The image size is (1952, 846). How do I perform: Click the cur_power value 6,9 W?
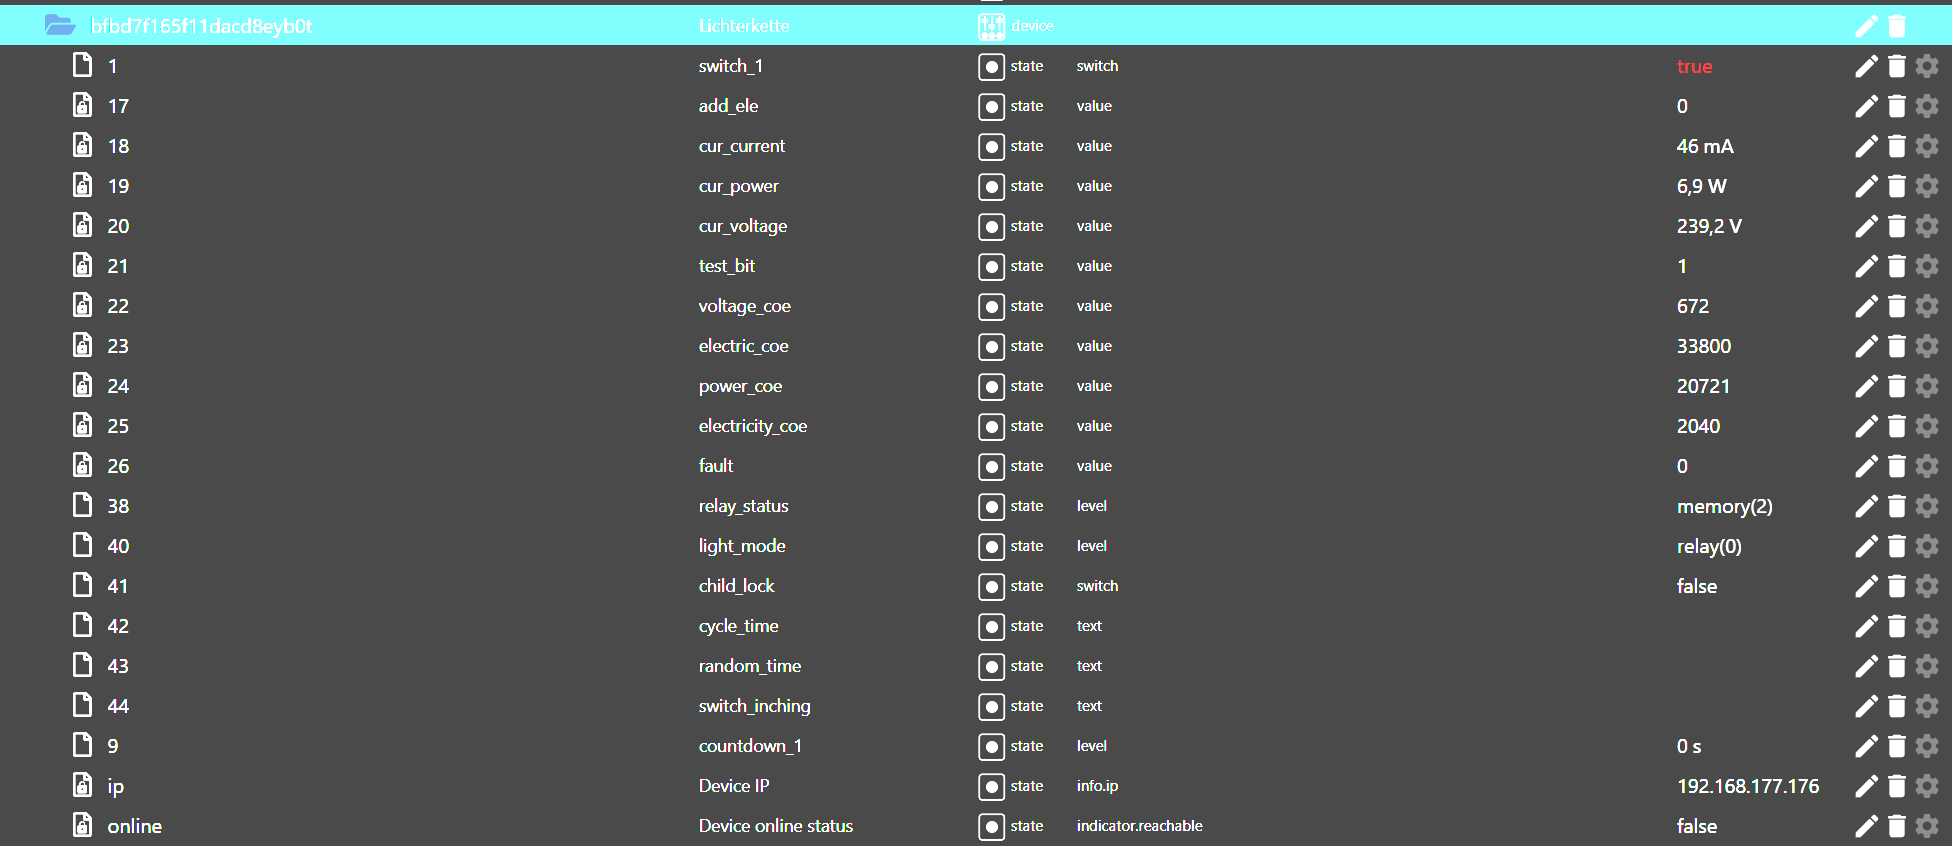tap(1702, 186)
